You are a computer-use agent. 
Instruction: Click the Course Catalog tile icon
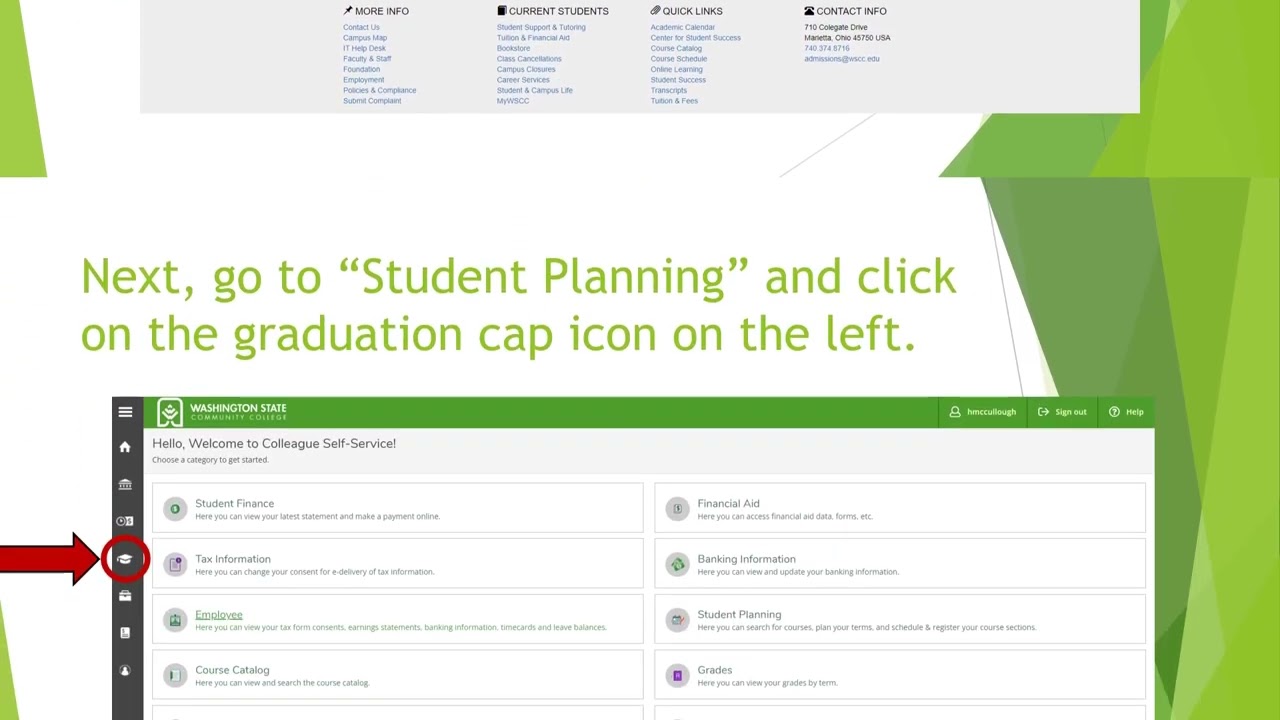[175, 675]
